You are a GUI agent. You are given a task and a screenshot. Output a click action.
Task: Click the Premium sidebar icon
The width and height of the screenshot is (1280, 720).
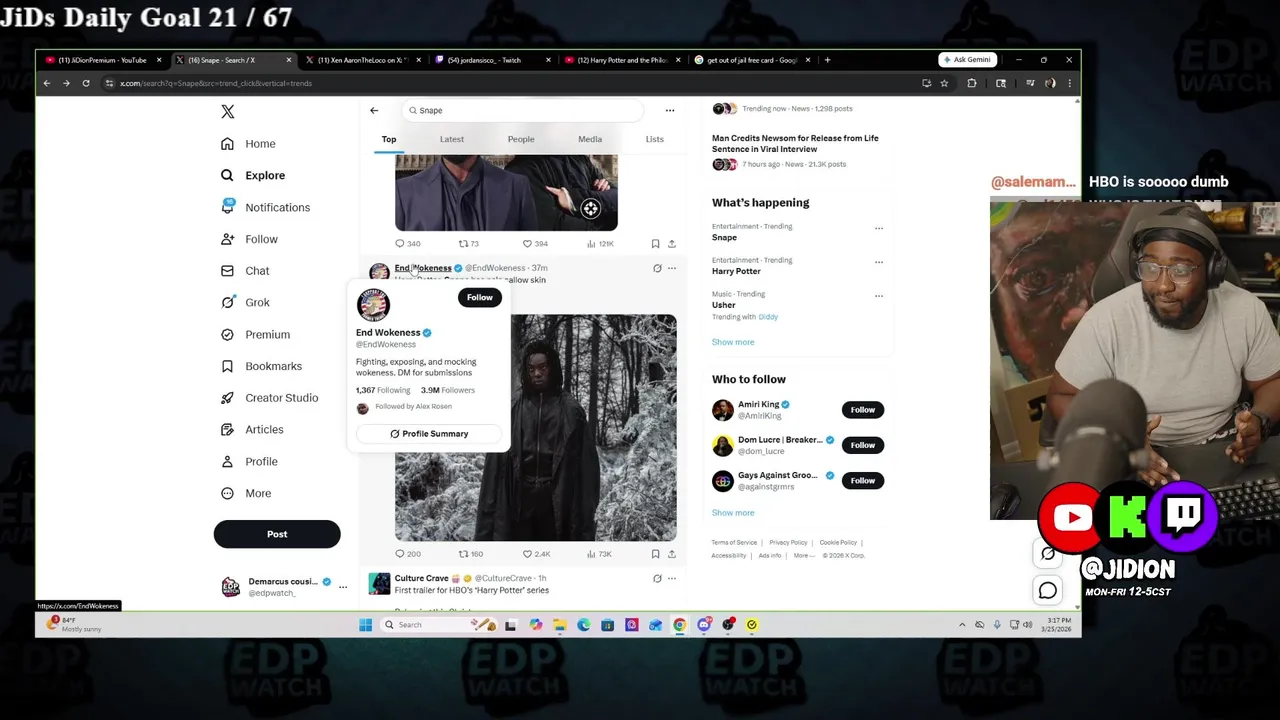pos(227,334)
